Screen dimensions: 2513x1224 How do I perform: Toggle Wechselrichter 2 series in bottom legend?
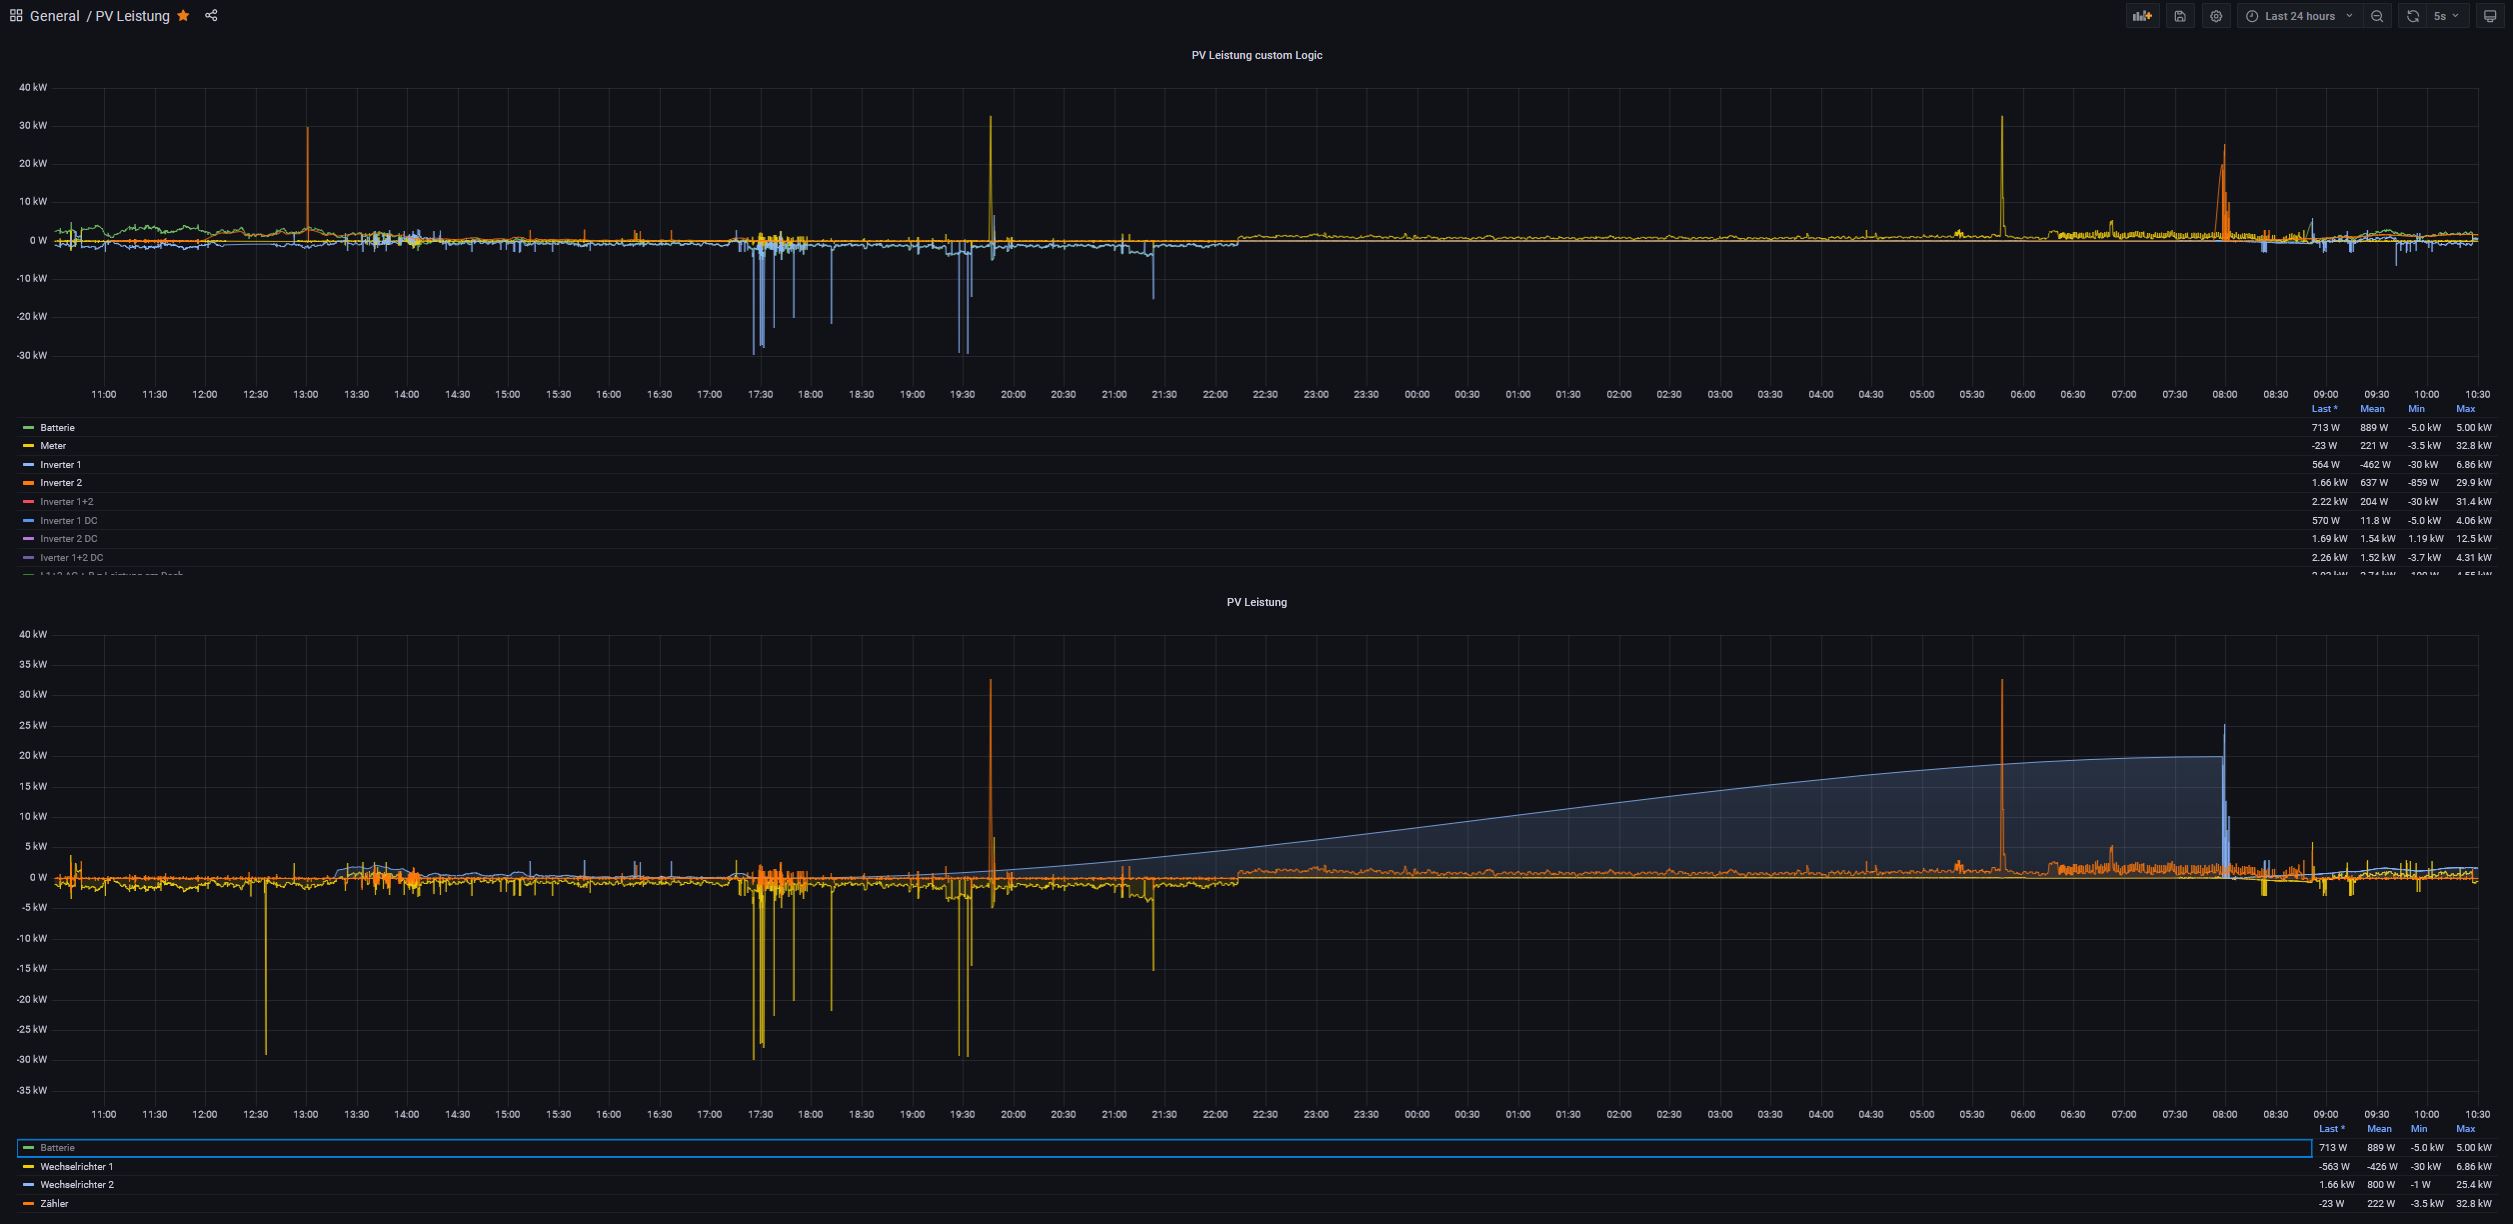[76, 1185]
